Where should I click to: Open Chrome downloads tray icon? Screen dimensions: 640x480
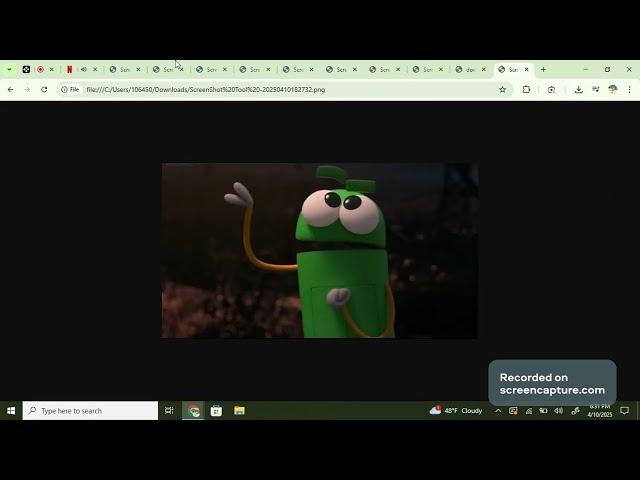[578, 89]
